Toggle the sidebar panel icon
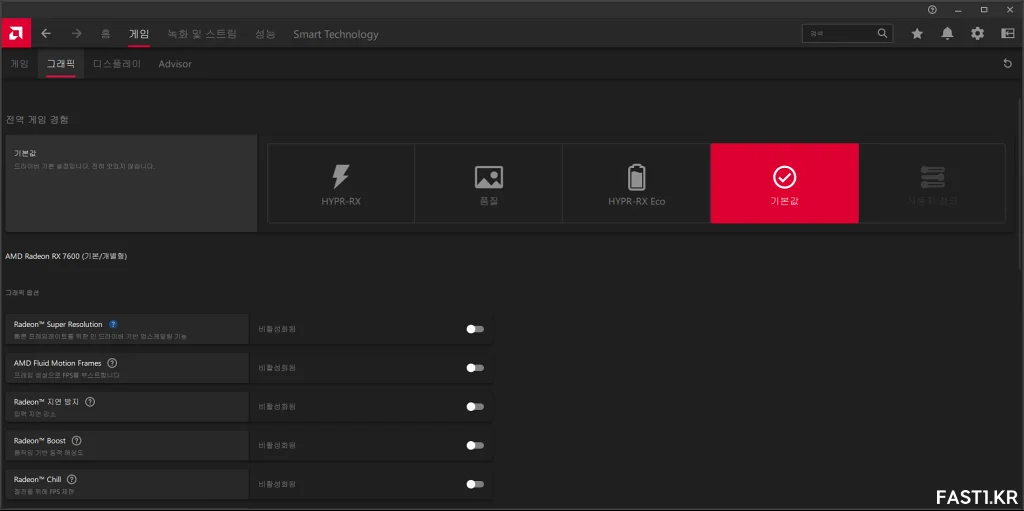This screenshot has height=511, width=1024. click(x=1008, y=33)
